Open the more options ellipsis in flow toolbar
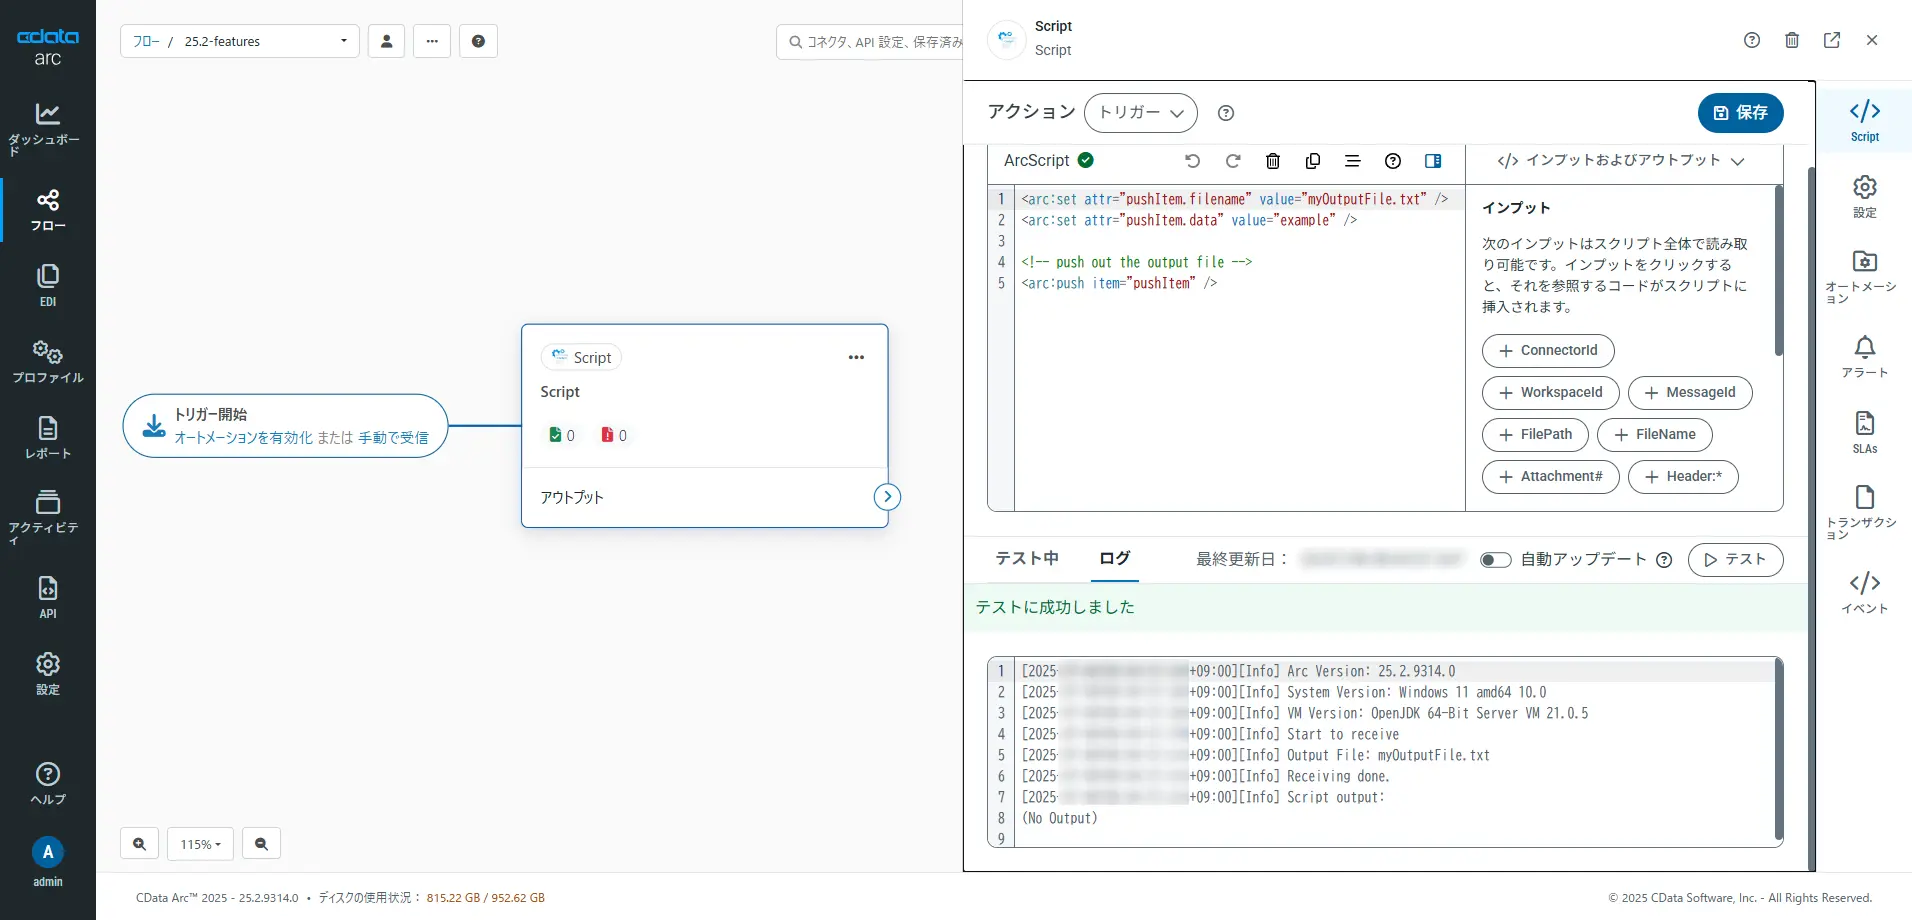 (x=432, y=41)
